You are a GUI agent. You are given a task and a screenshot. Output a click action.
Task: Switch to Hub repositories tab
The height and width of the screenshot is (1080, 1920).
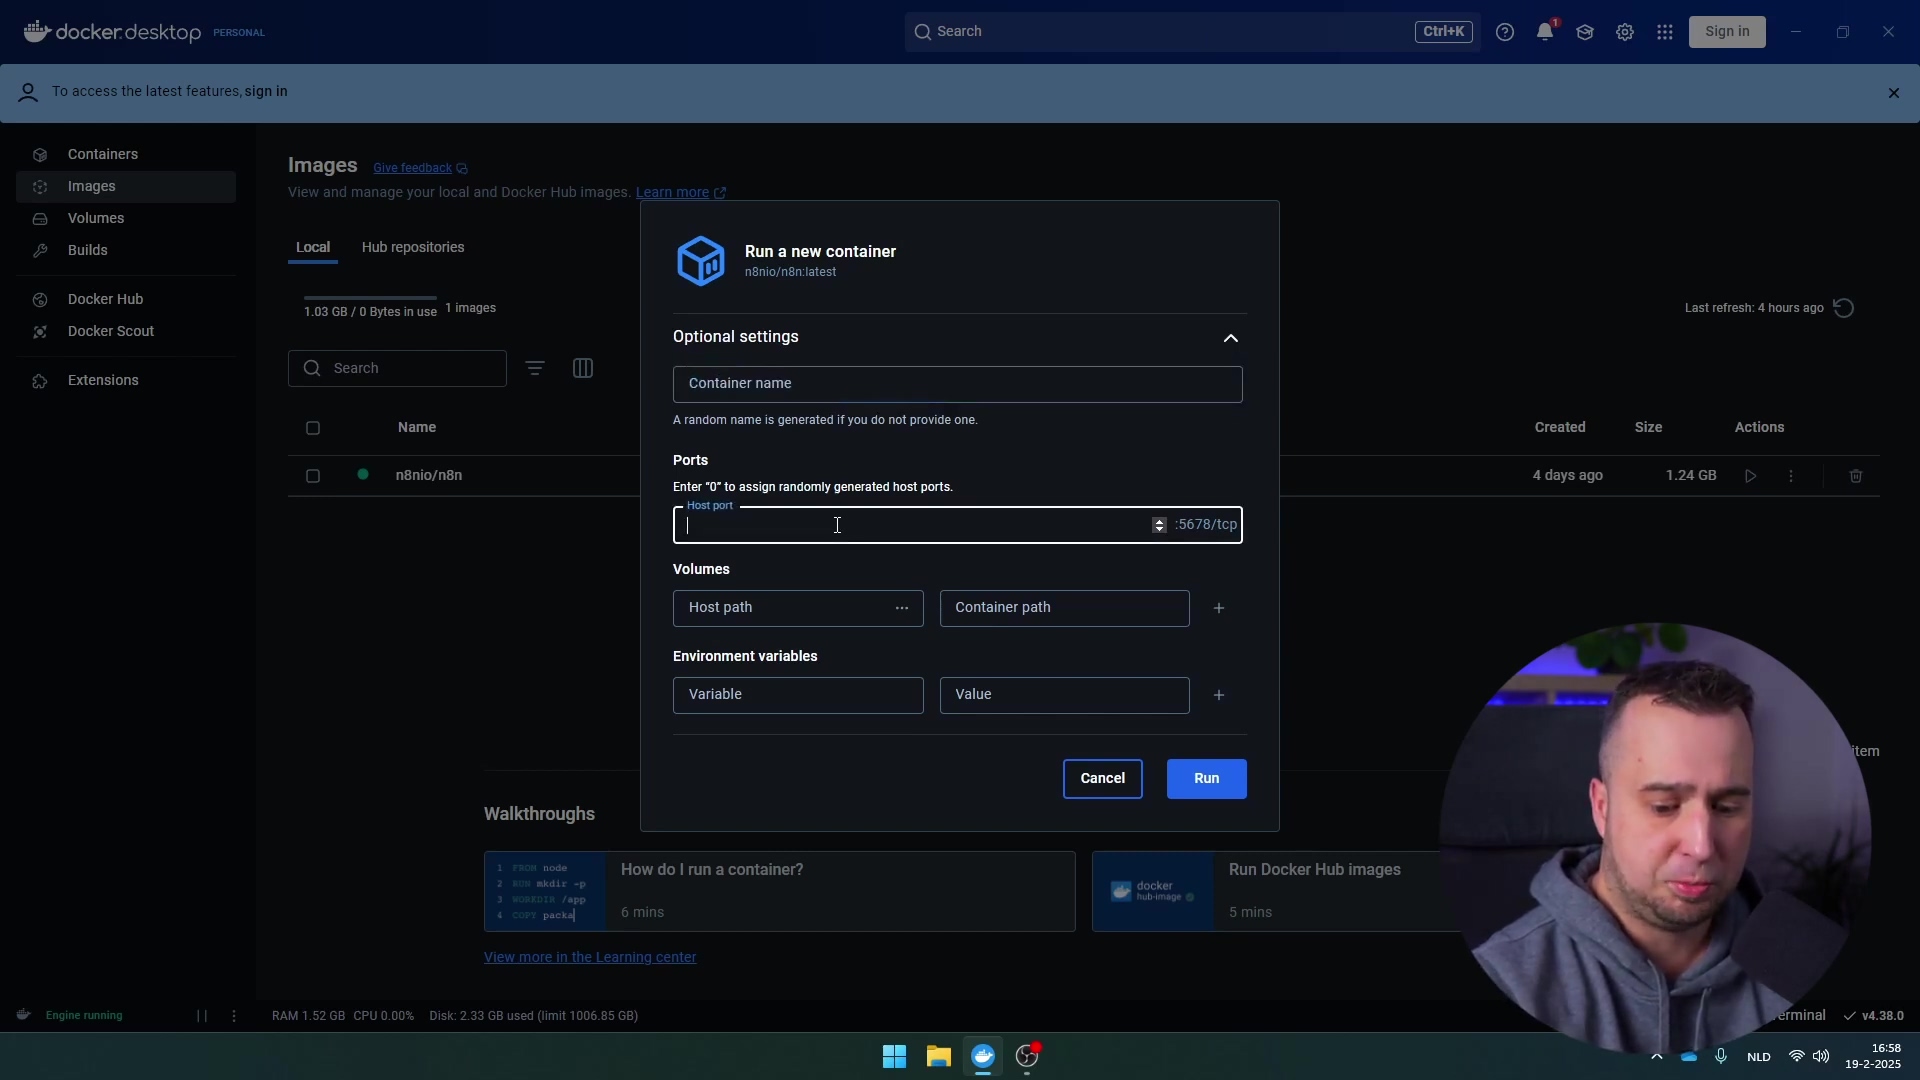[413, 248]
